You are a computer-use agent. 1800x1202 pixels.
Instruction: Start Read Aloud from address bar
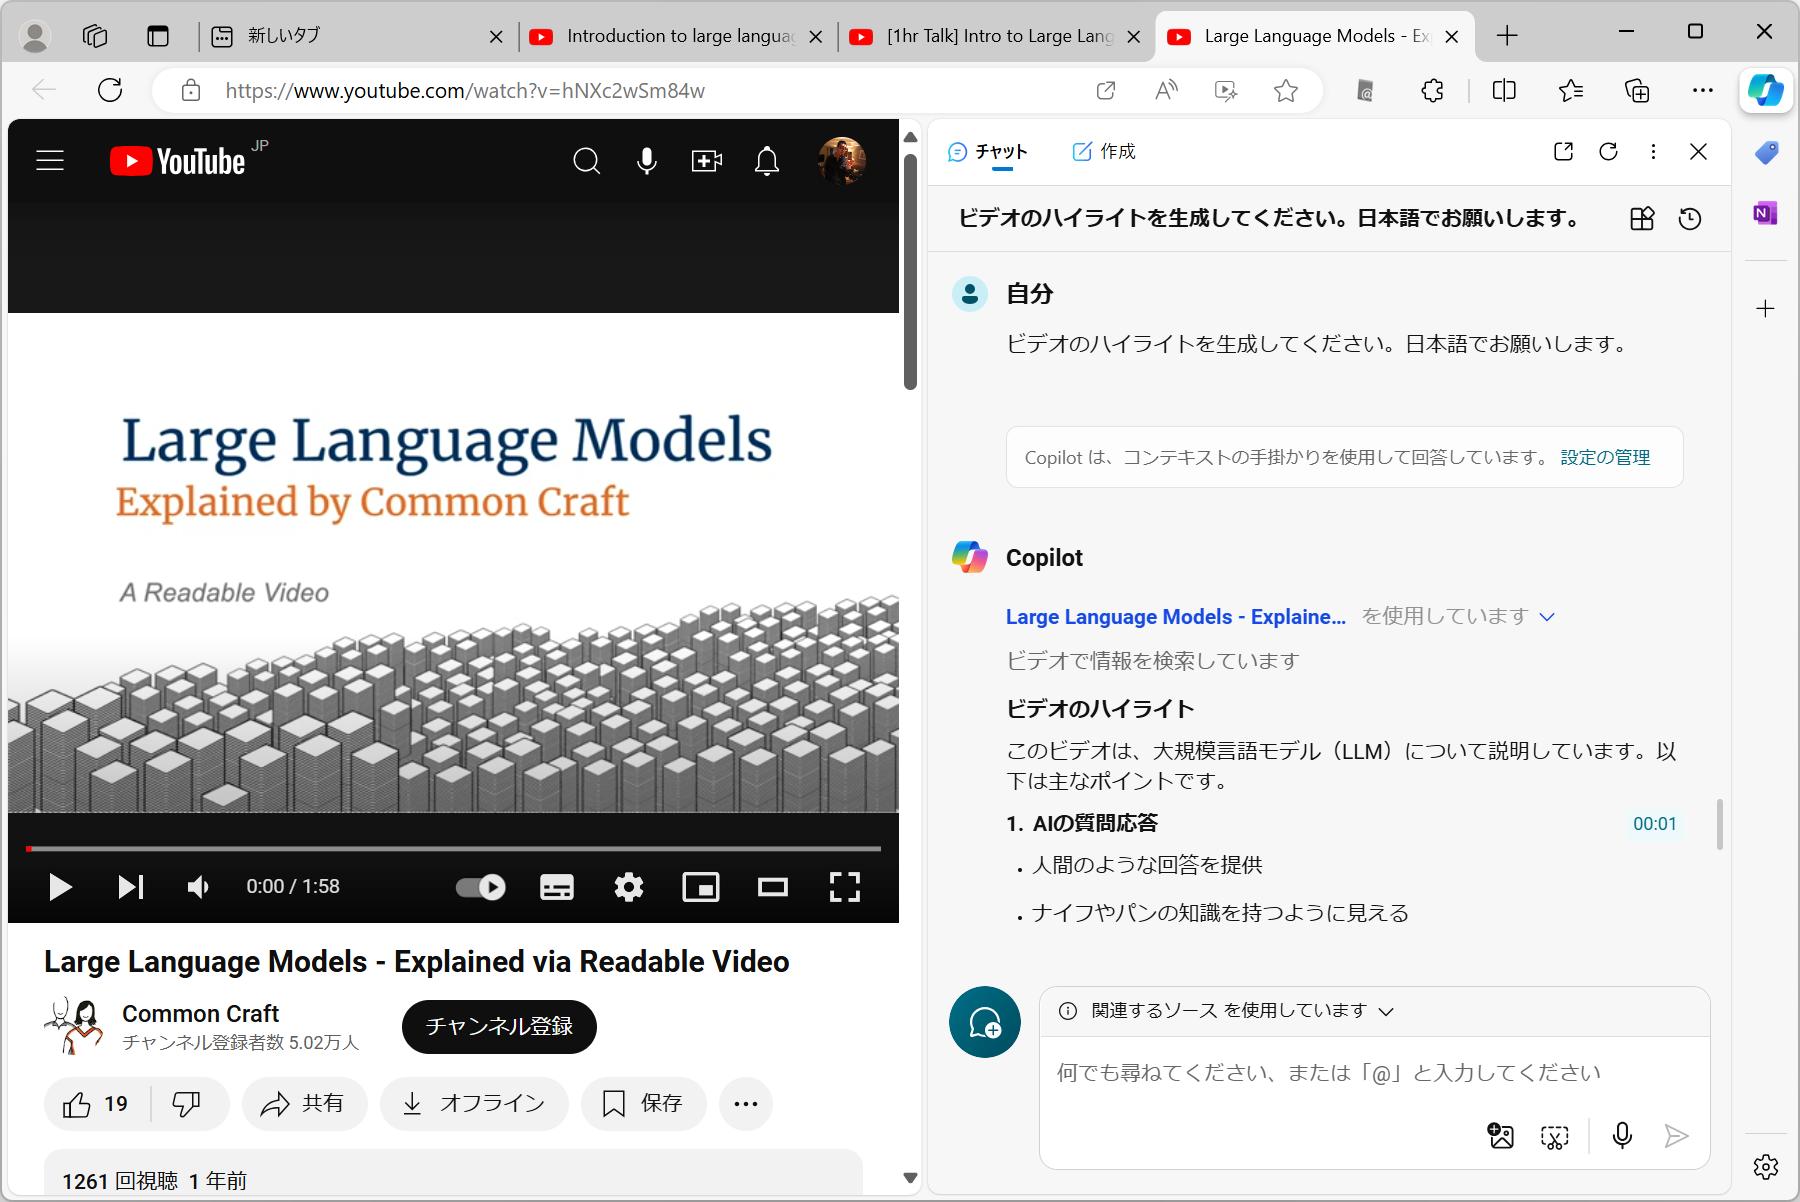pyautogui.click(x=1166, y=91)
